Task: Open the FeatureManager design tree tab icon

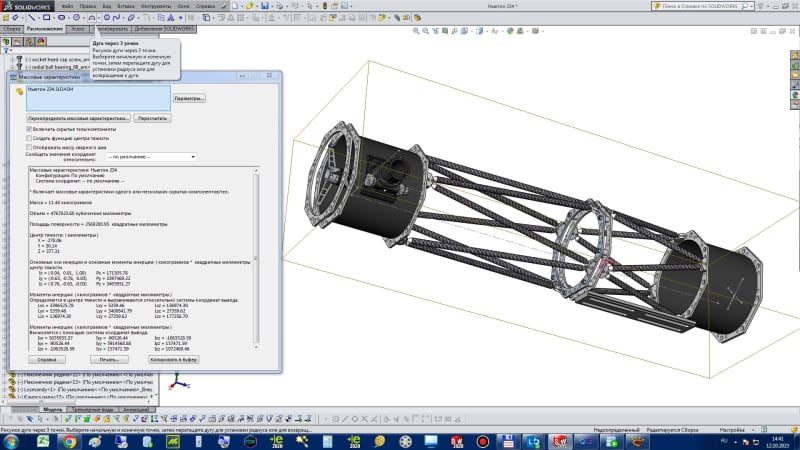Action: coord(6,42)
